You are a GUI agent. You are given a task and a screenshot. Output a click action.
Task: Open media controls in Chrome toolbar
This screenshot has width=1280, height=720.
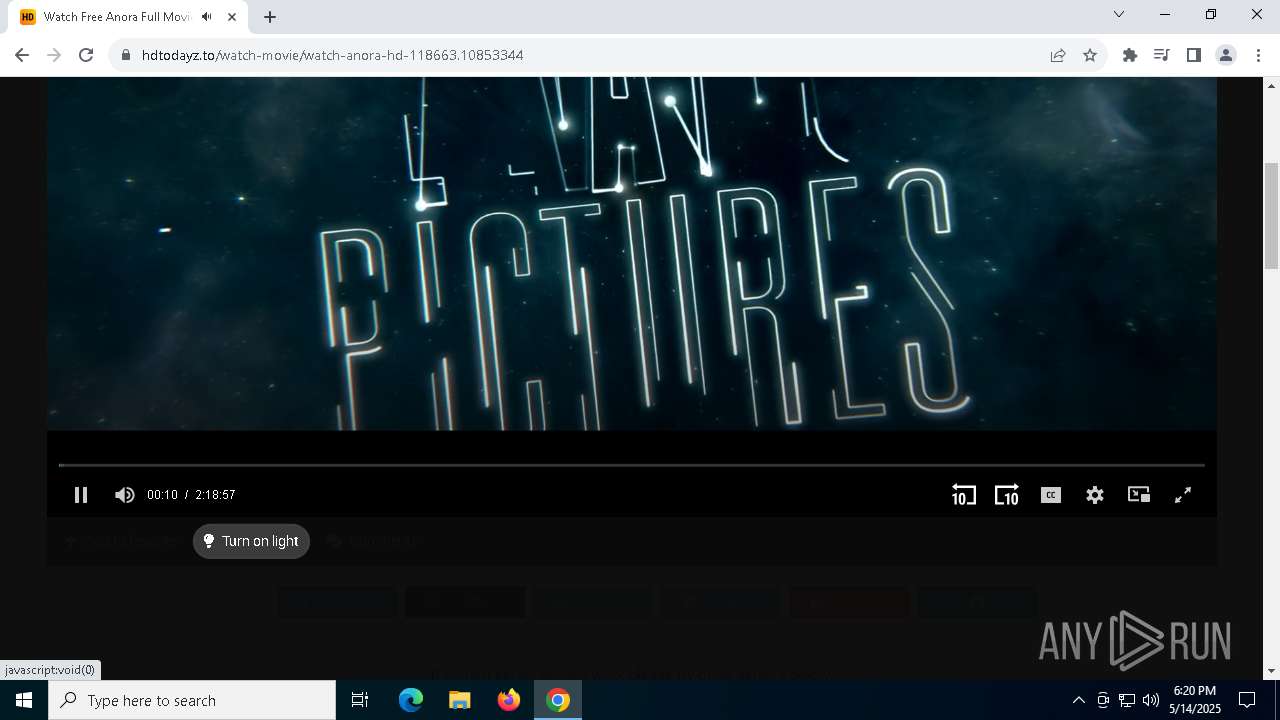coord(1162,55)
